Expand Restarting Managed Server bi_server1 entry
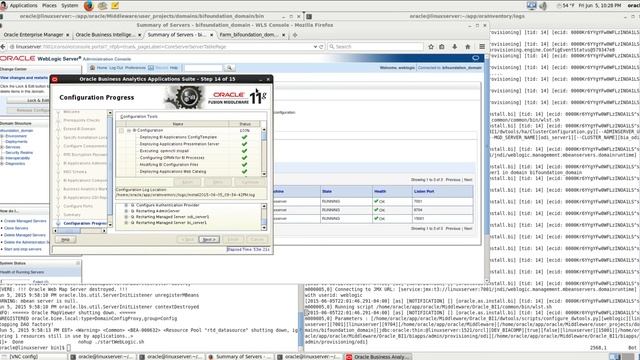This screenshot has width=640, height=360. (126, 223)
